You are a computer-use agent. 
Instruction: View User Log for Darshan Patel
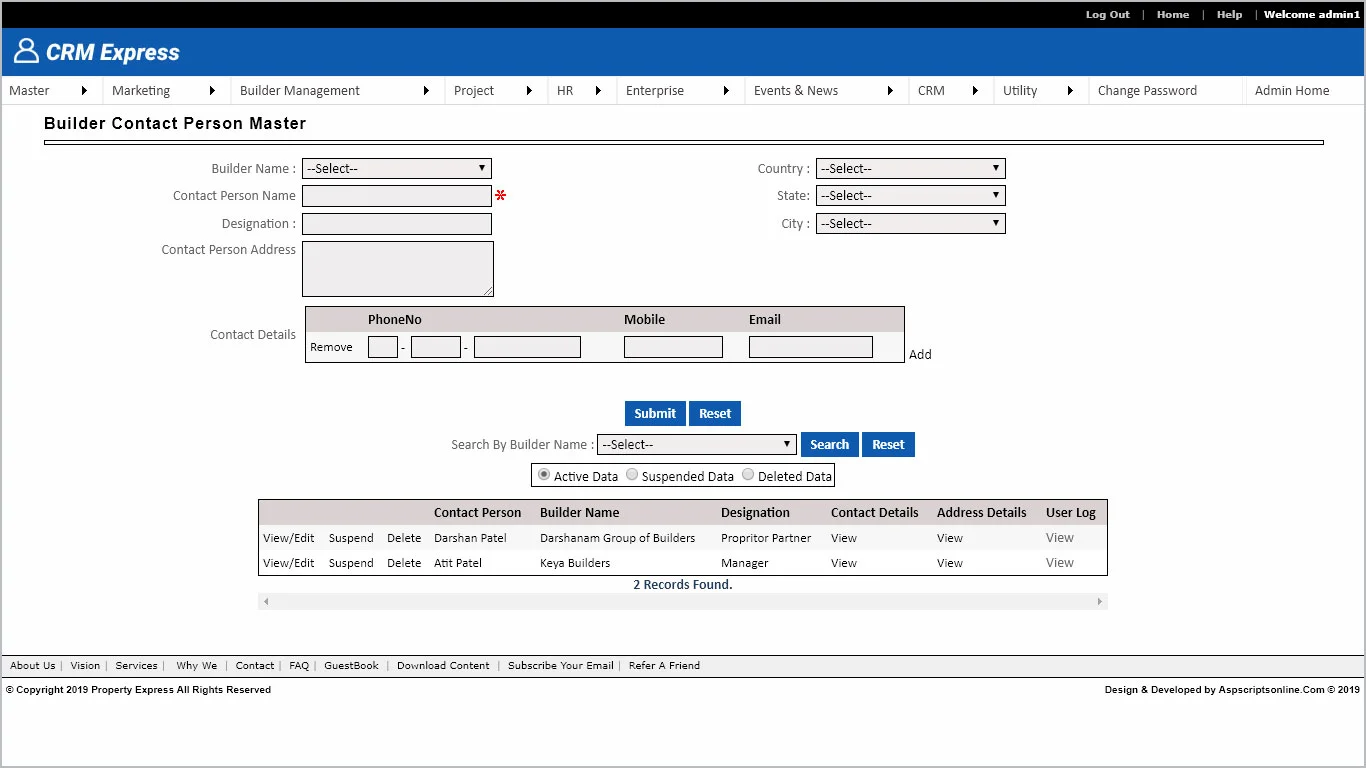(1060, 538)
